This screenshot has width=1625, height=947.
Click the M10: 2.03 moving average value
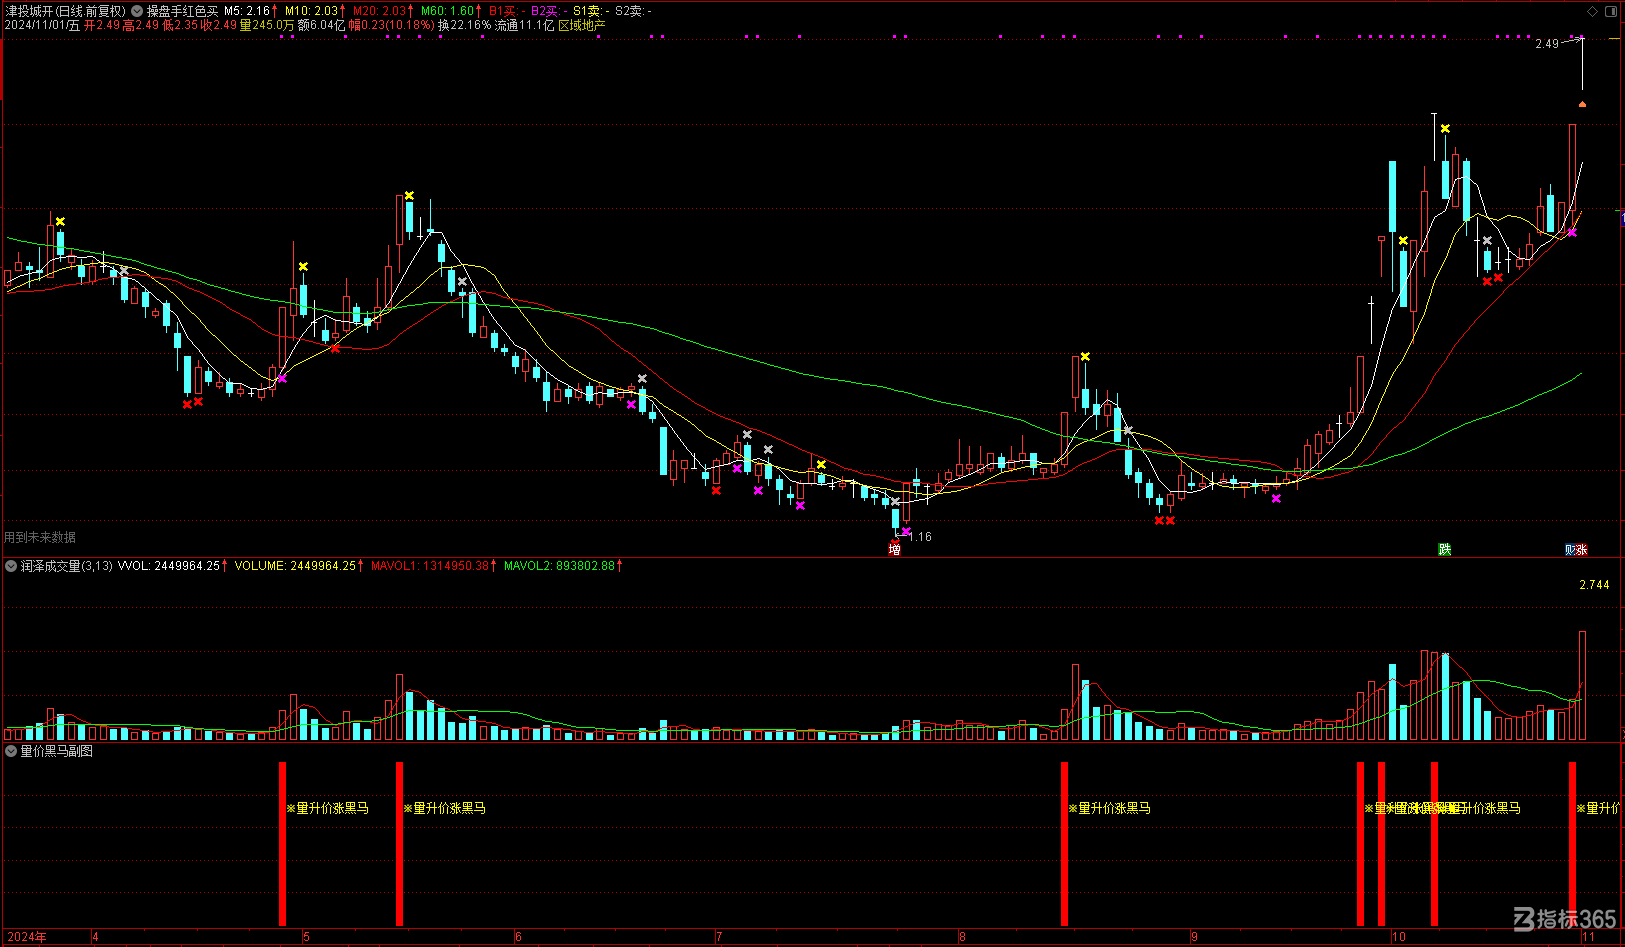[x=312, y=11]
